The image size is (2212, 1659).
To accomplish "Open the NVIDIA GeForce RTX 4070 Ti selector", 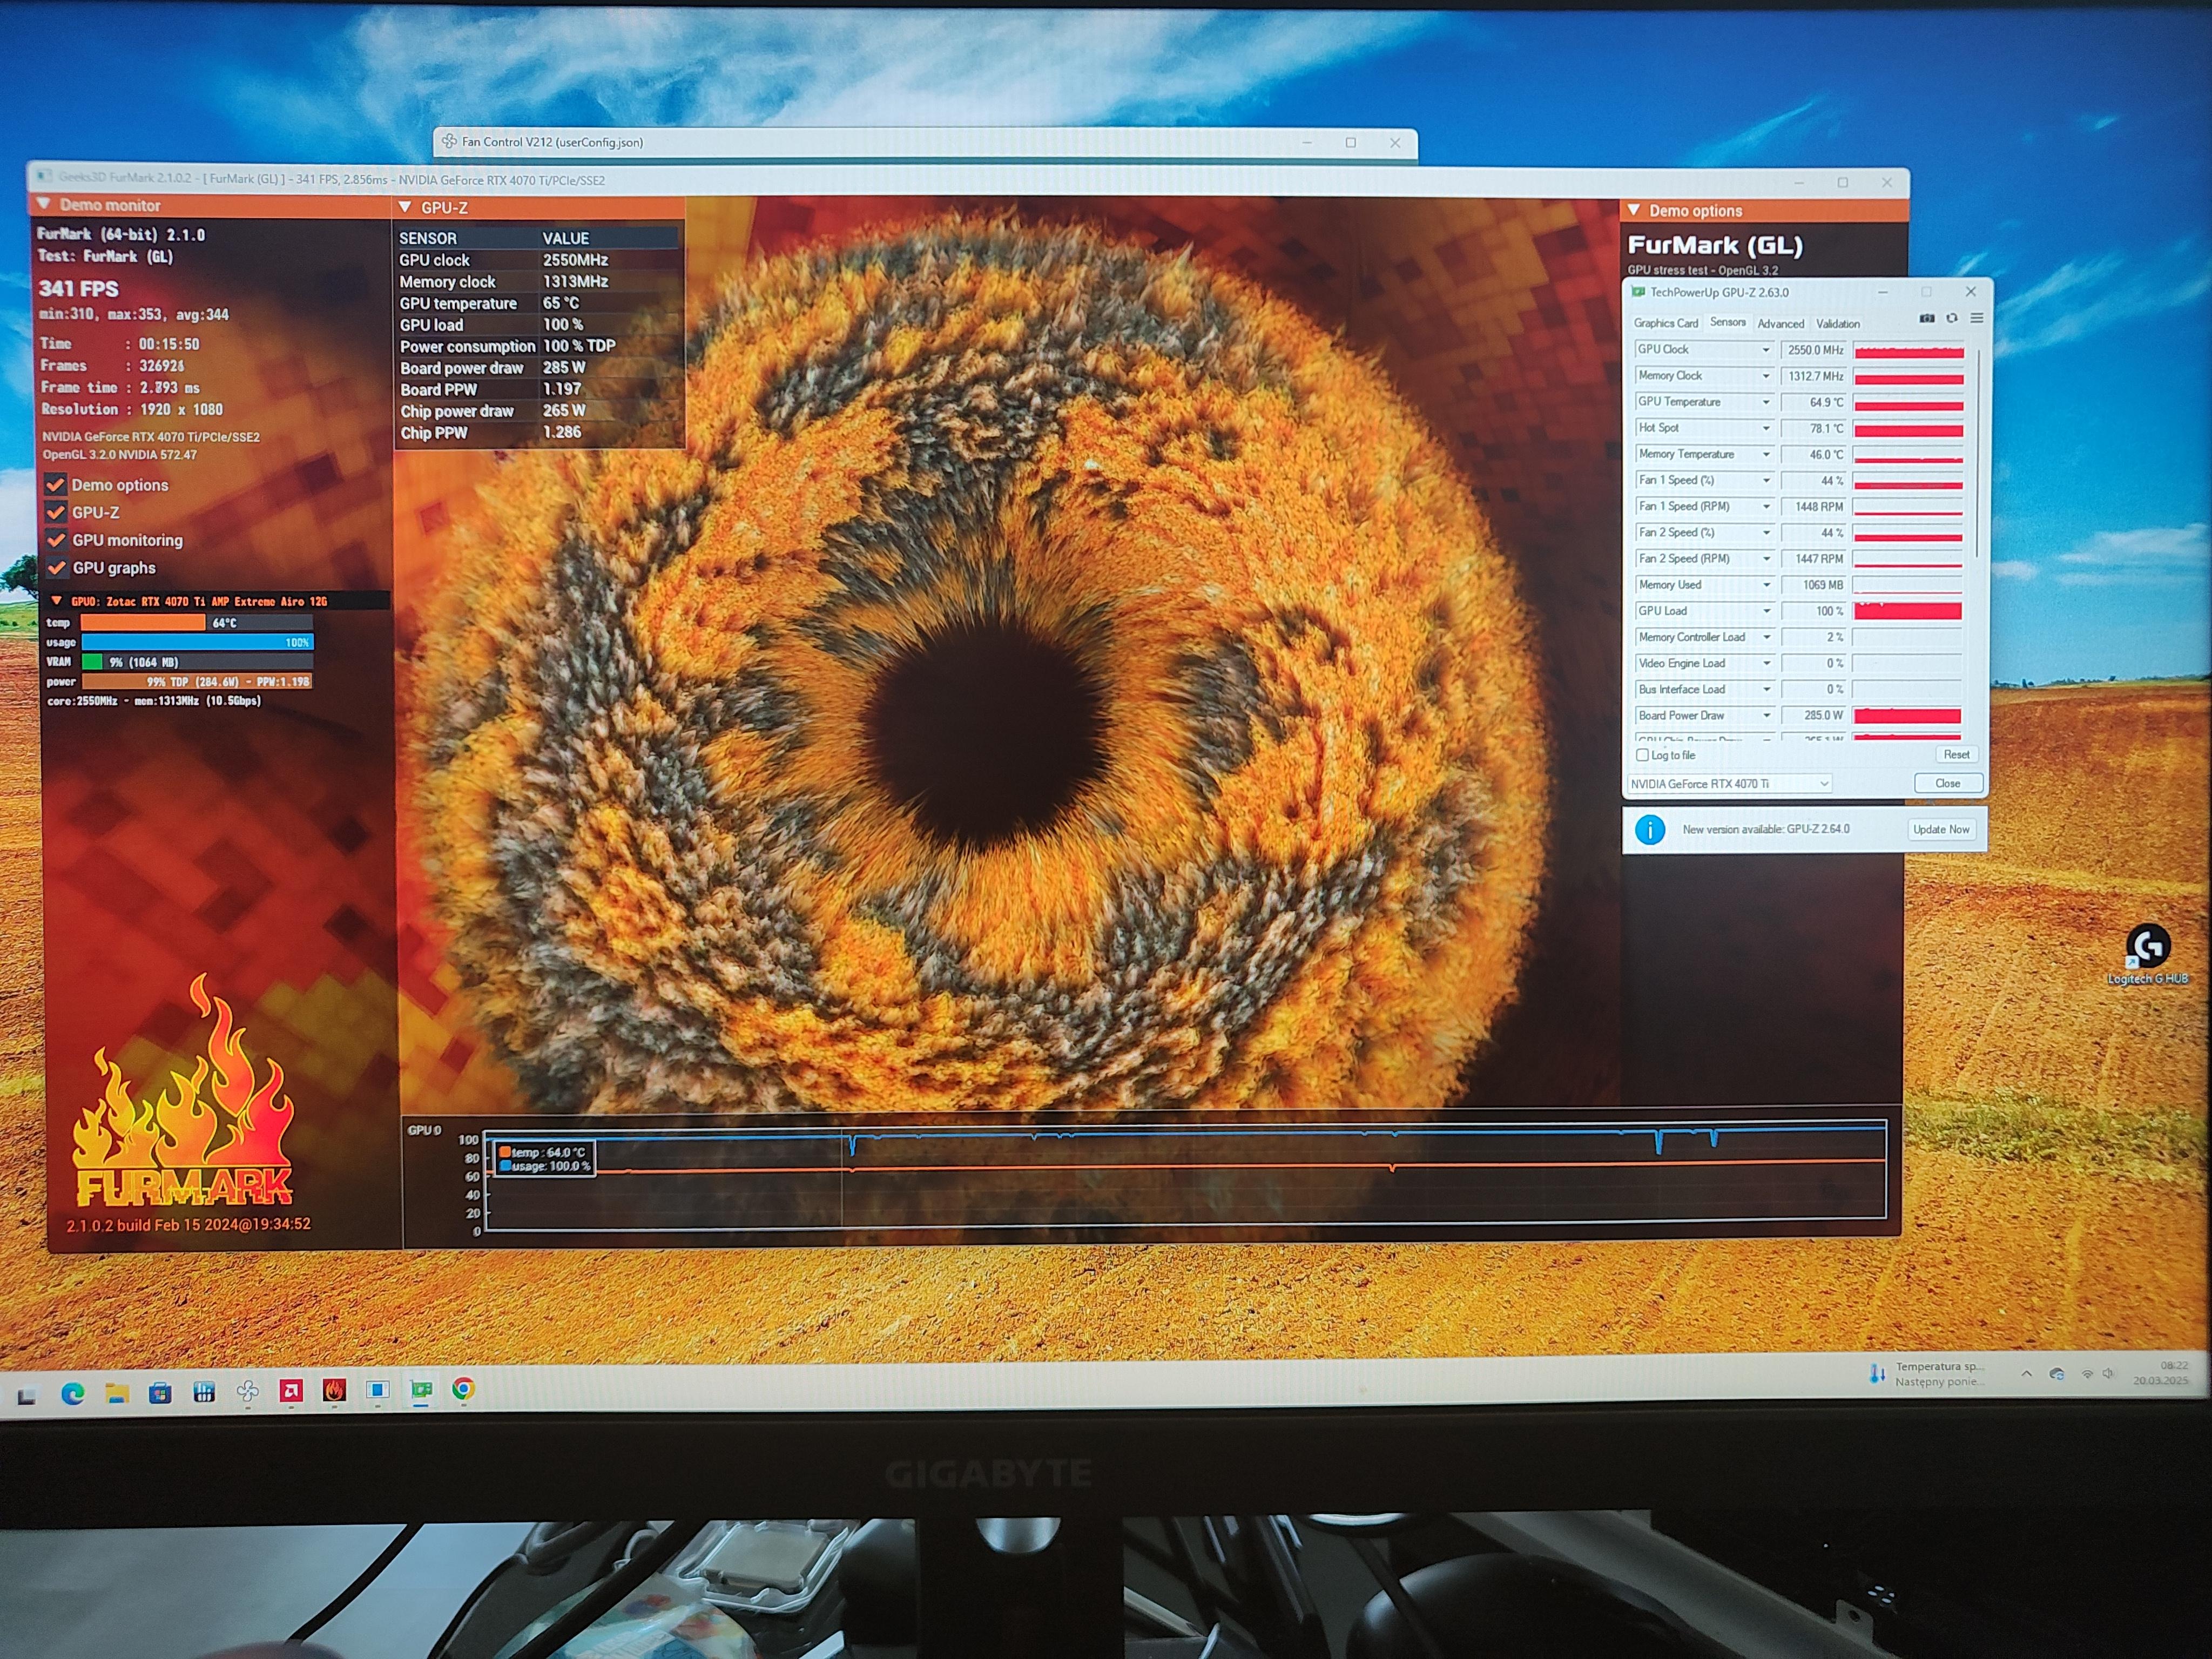I will pyautogui.click(x=1730, y=784).
